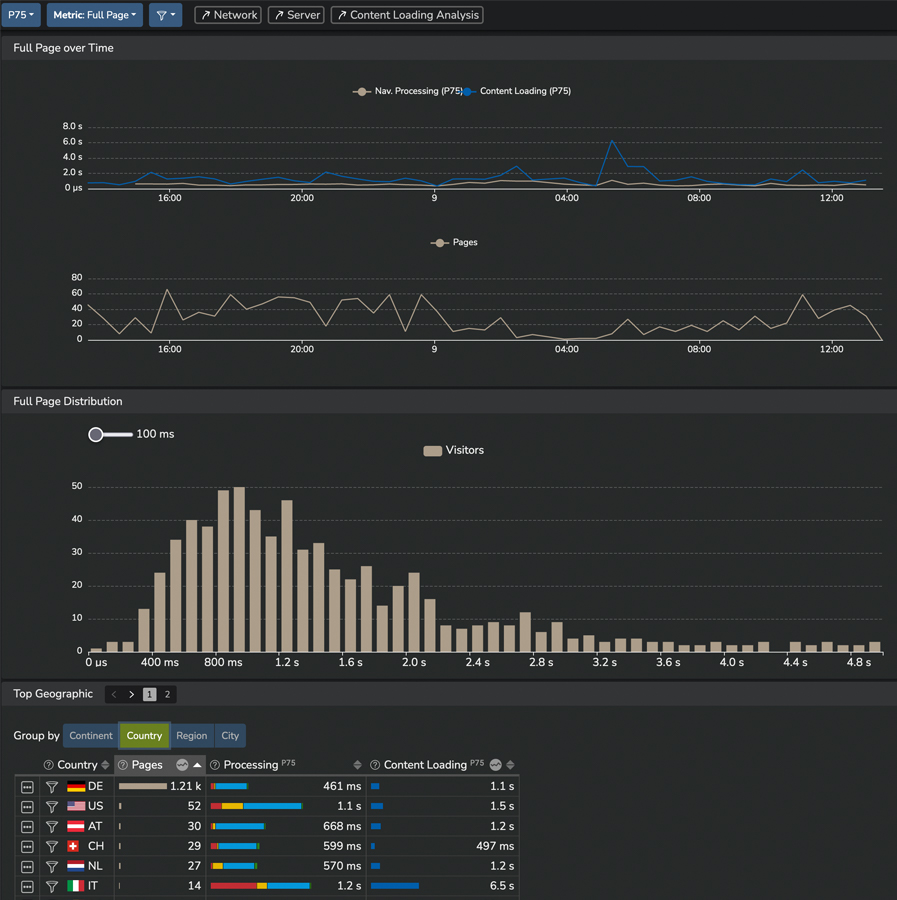The width and height of the screenshot is (897, 900).
Task: Select page 2 of Top Geographic
Action: point(167,695)
